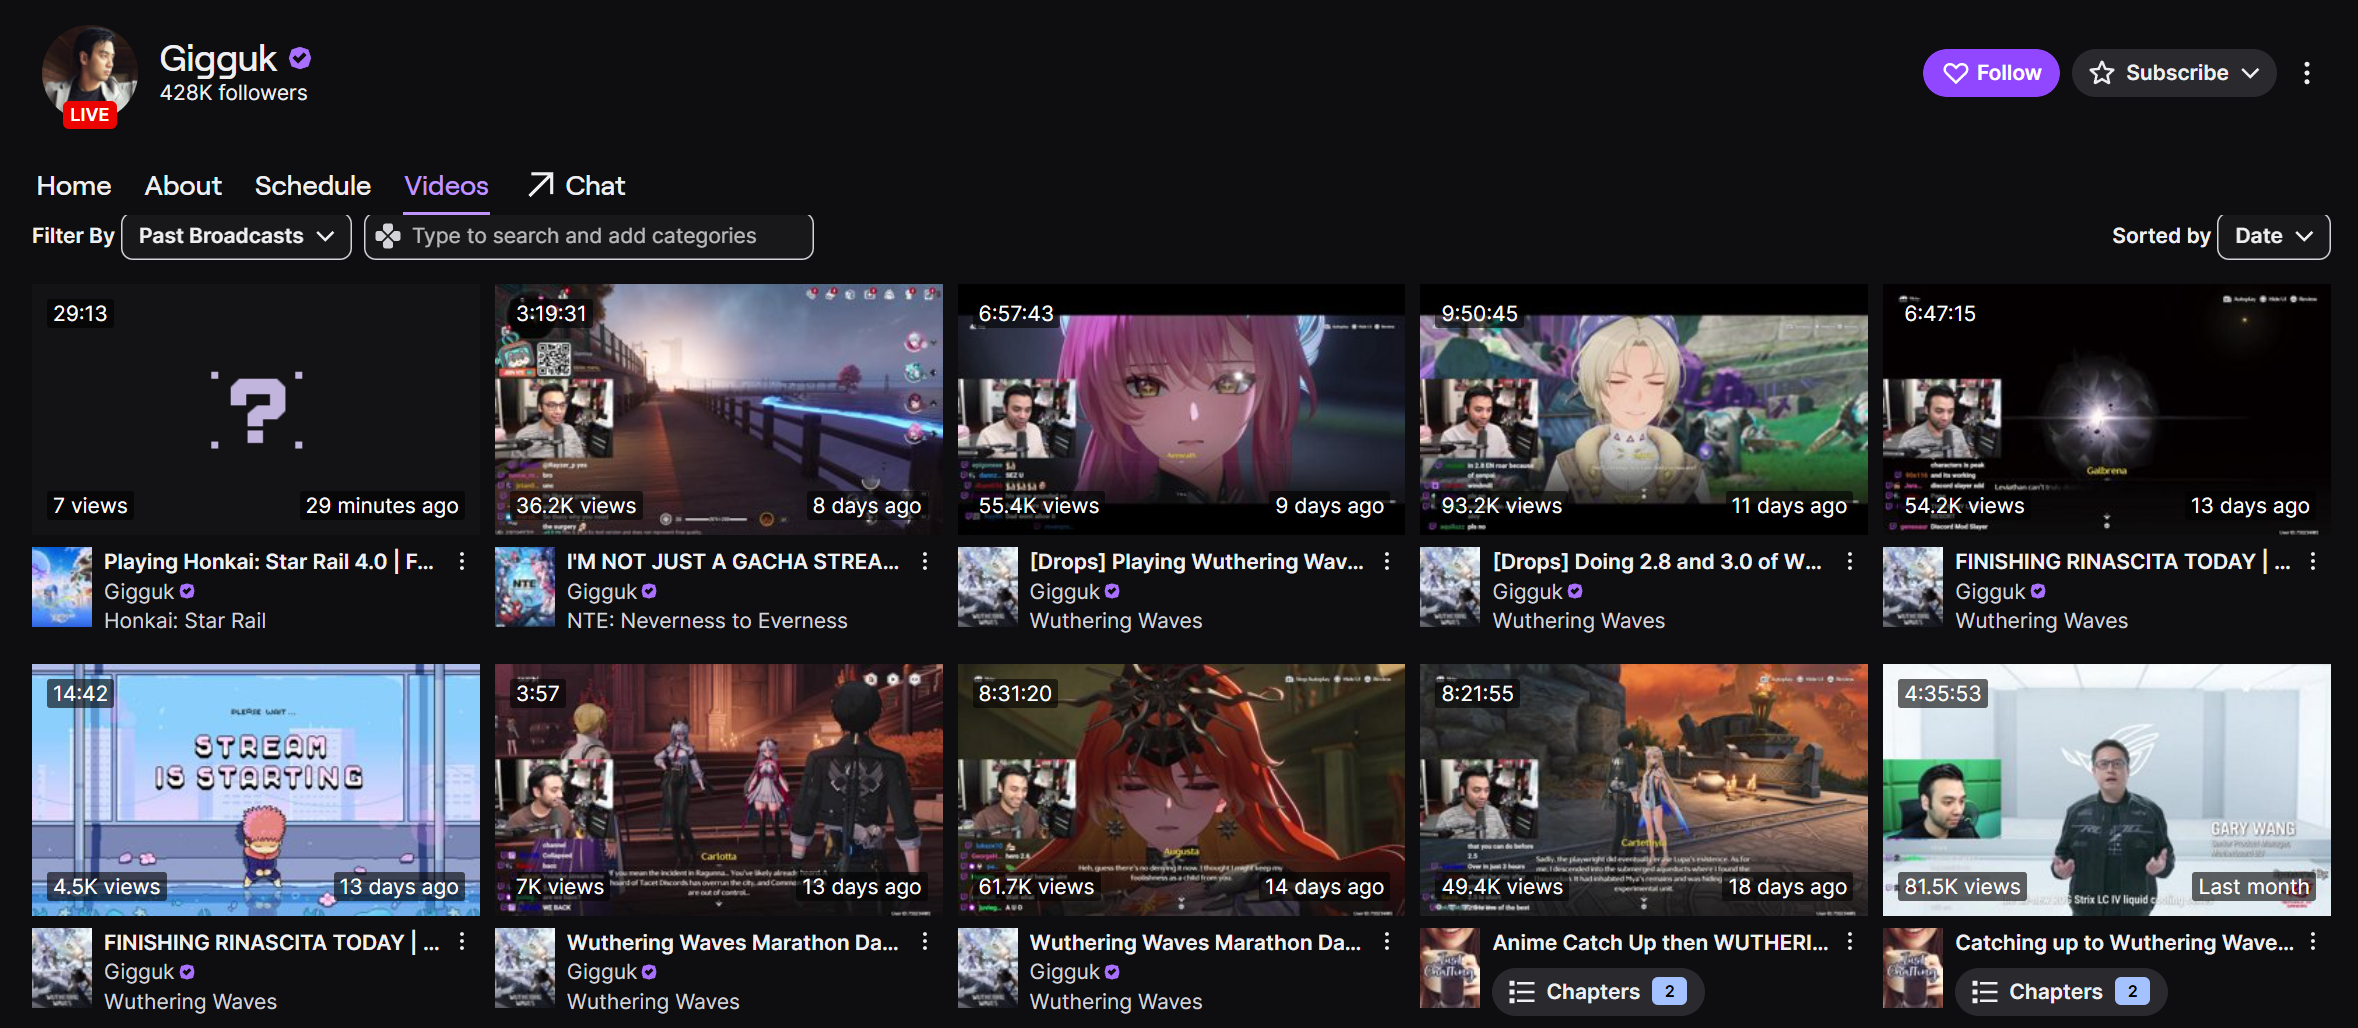This screenshot has height=1028, width=2358.
Task: Open the Past Broadcasts filter dropdown
Action: [x=236, y=237]
